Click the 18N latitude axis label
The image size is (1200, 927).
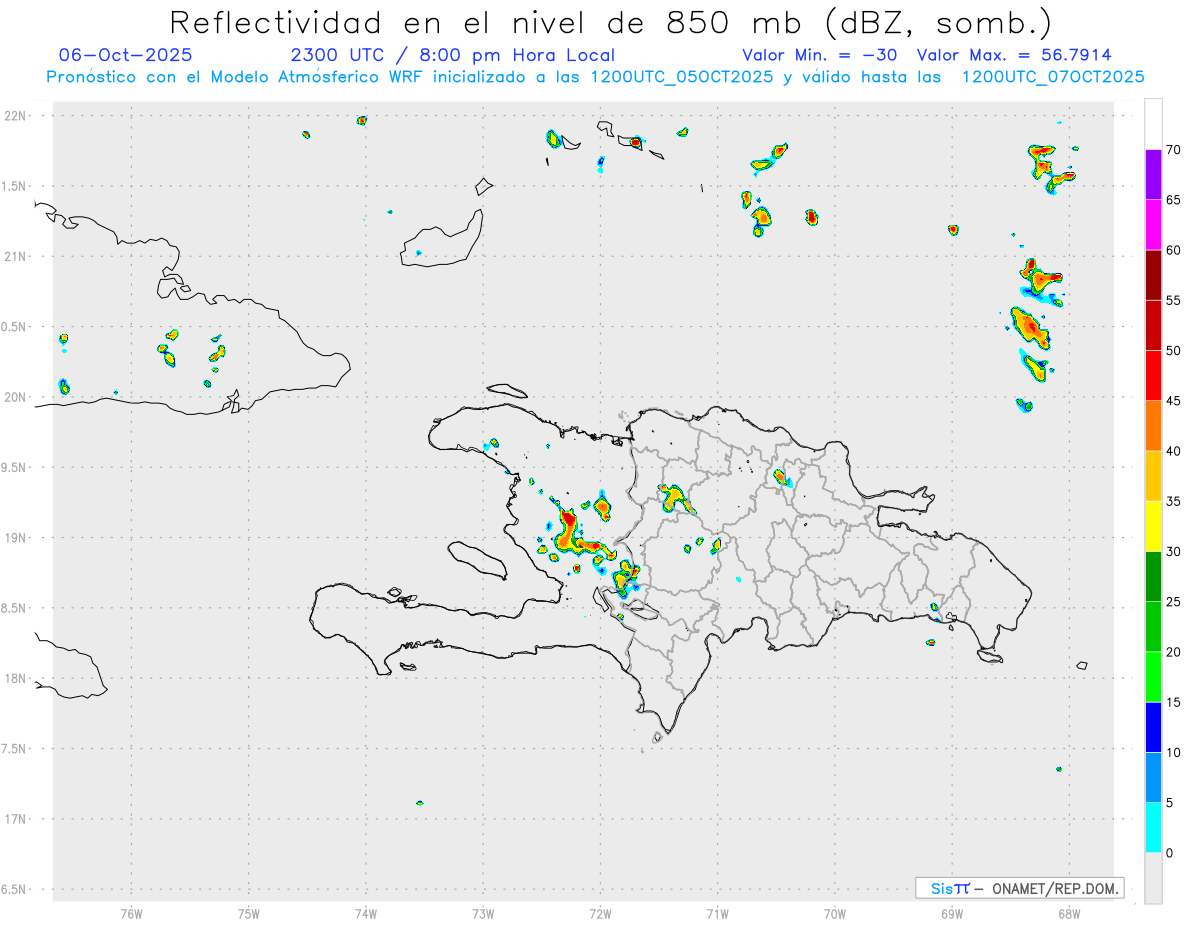(17, 678)
